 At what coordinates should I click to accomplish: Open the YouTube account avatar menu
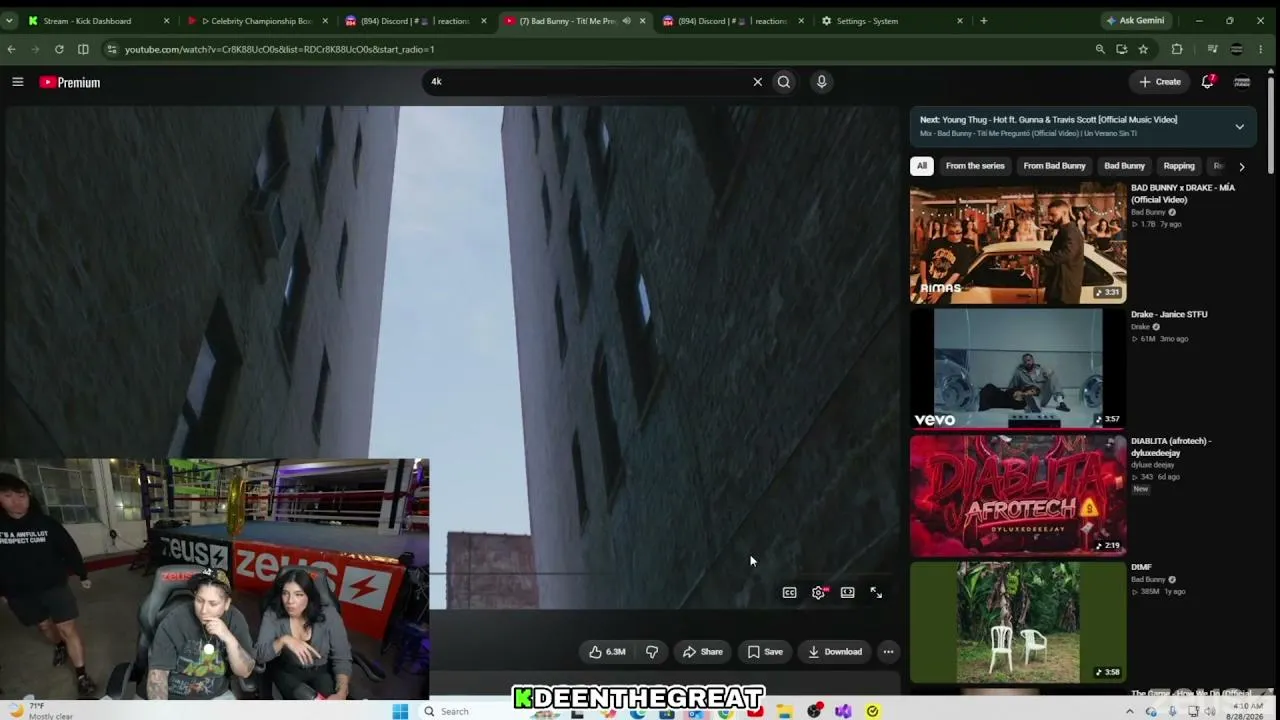click(1242, 82)
